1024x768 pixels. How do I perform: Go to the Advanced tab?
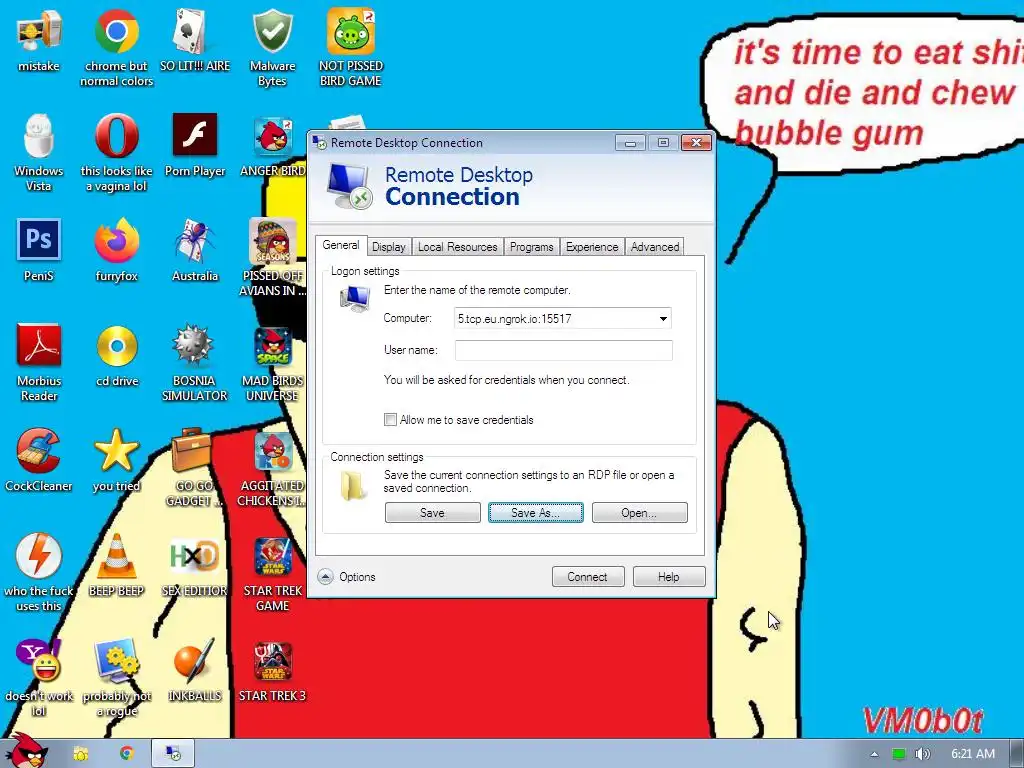click(x=654, y=247)
